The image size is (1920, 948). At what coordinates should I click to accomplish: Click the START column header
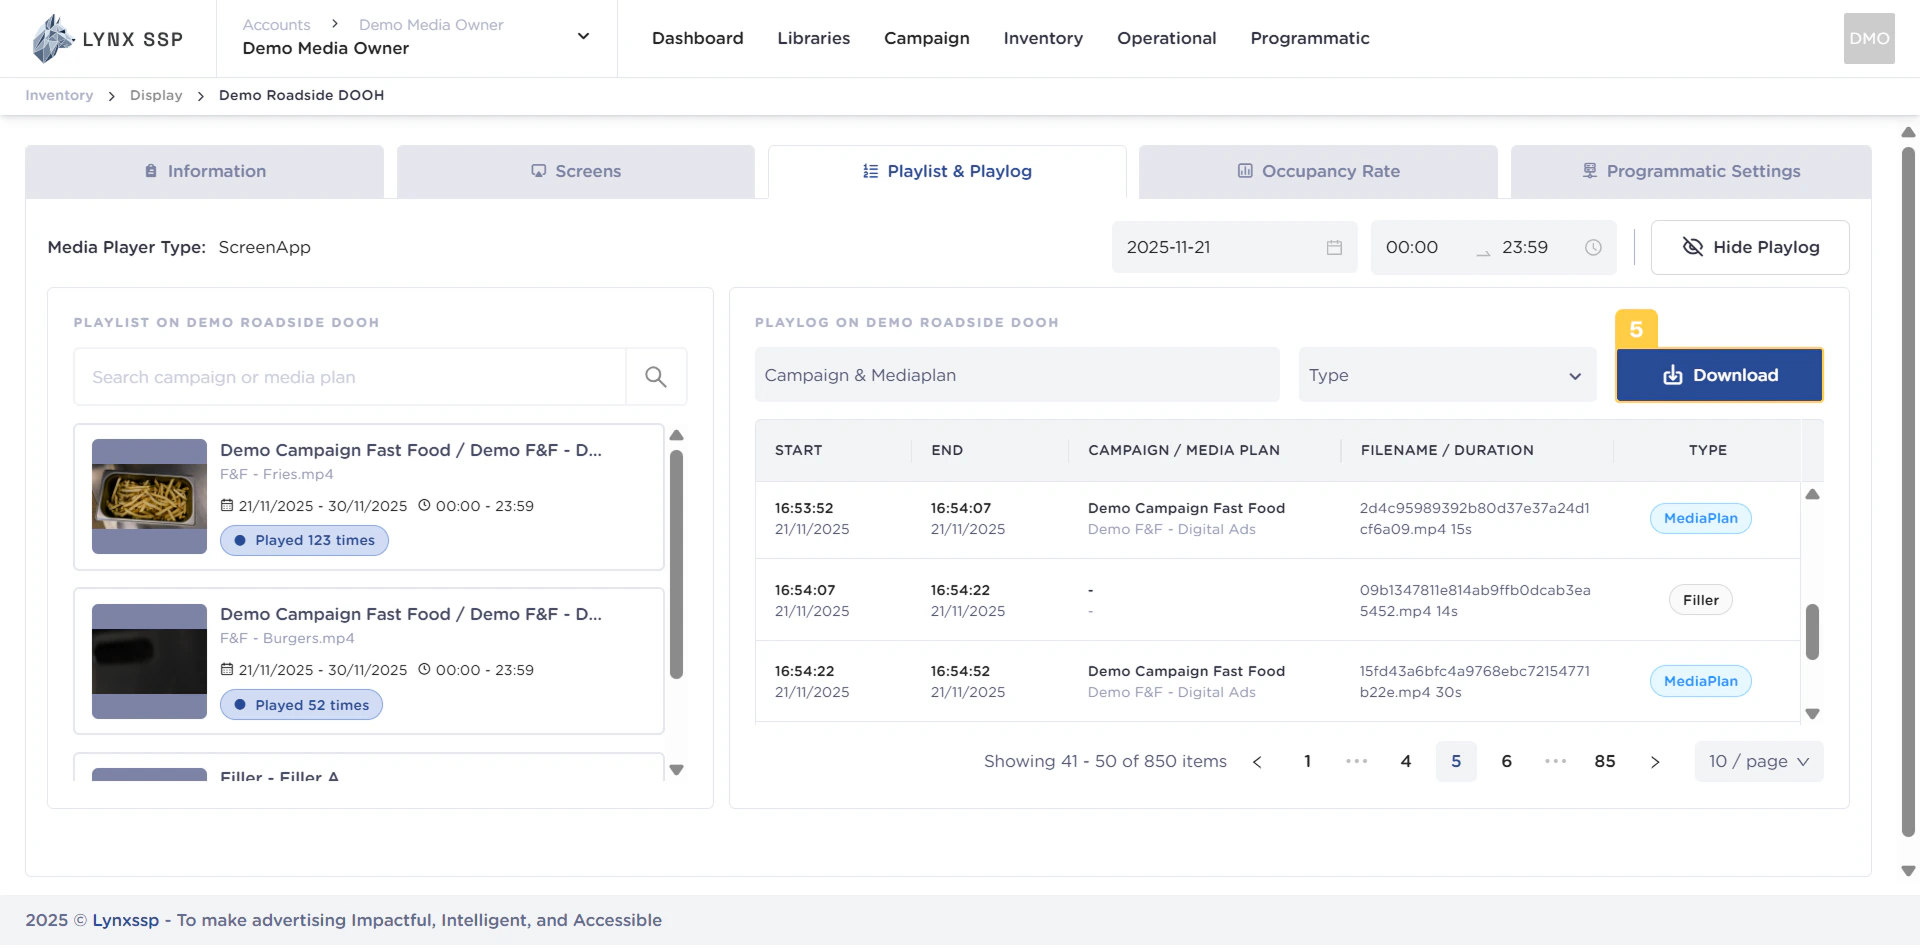[x=798, y=450]
